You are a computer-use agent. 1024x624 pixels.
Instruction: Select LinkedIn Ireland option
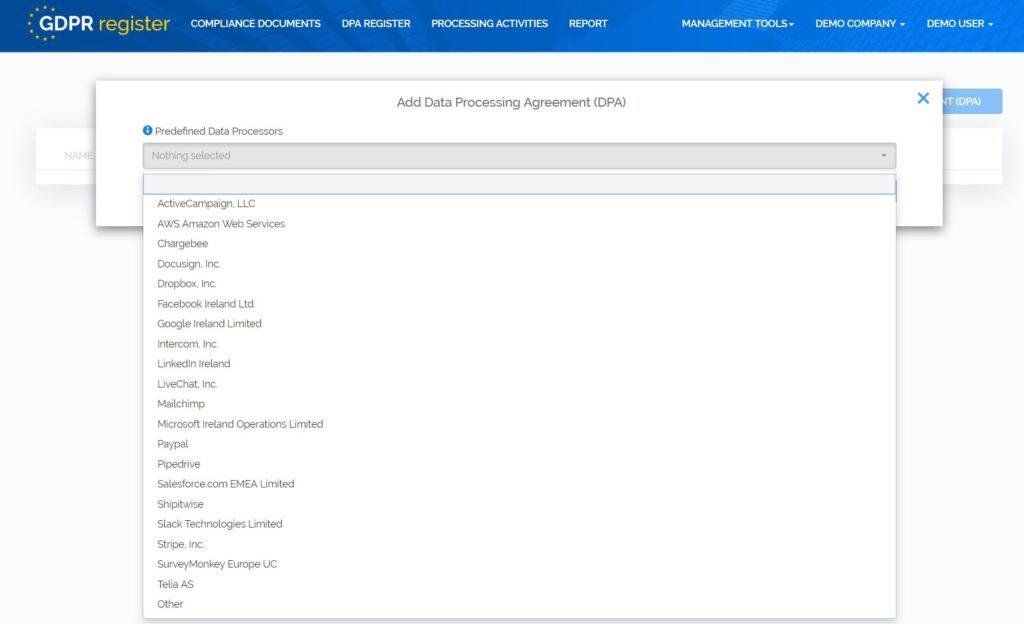click(x=519, y=364)
